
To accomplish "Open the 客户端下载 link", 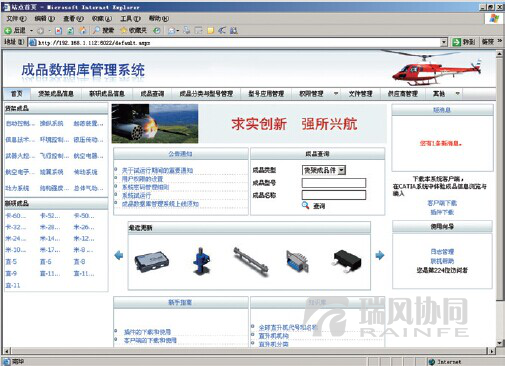I will (x=442, y=203).
